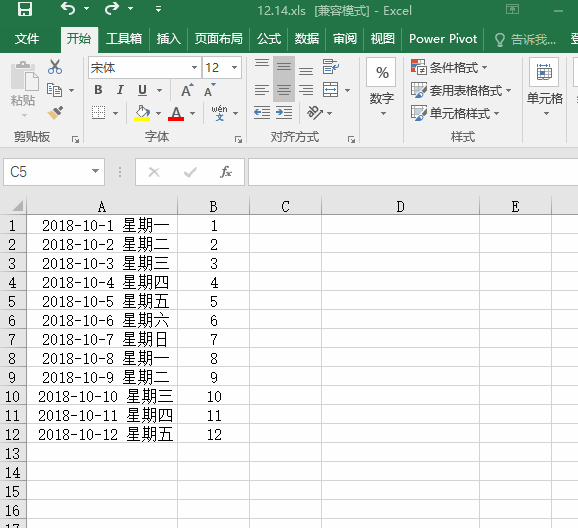Click the wén phonetic guide icon
578x528 pixels.
219,113
